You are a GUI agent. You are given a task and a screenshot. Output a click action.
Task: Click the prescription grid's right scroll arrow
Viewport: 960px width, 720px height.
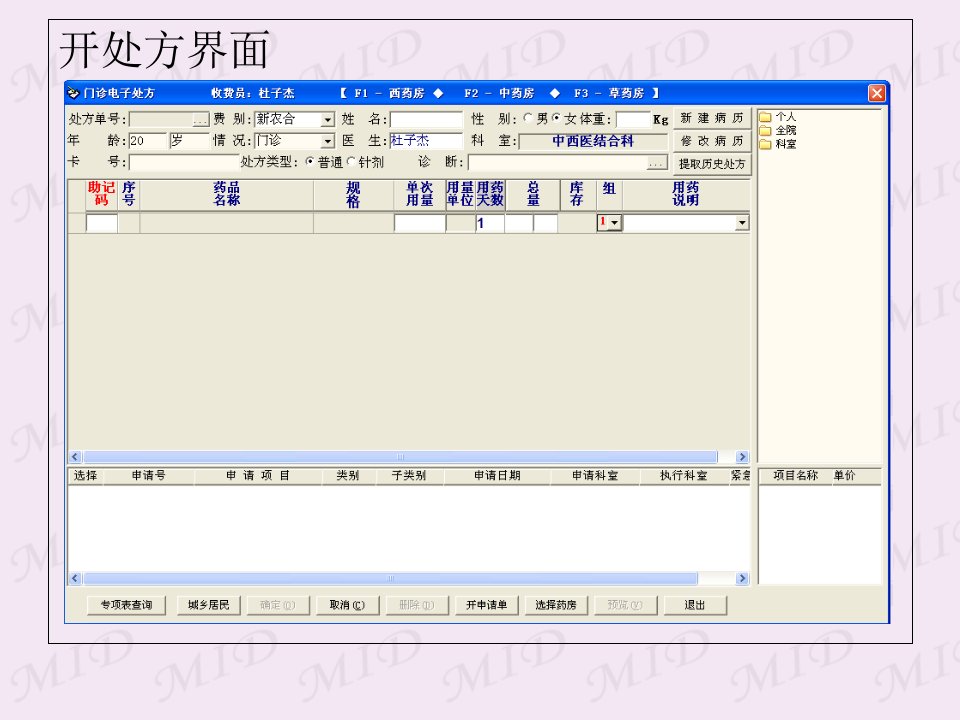pyautogui.click(x=743, y=457)
